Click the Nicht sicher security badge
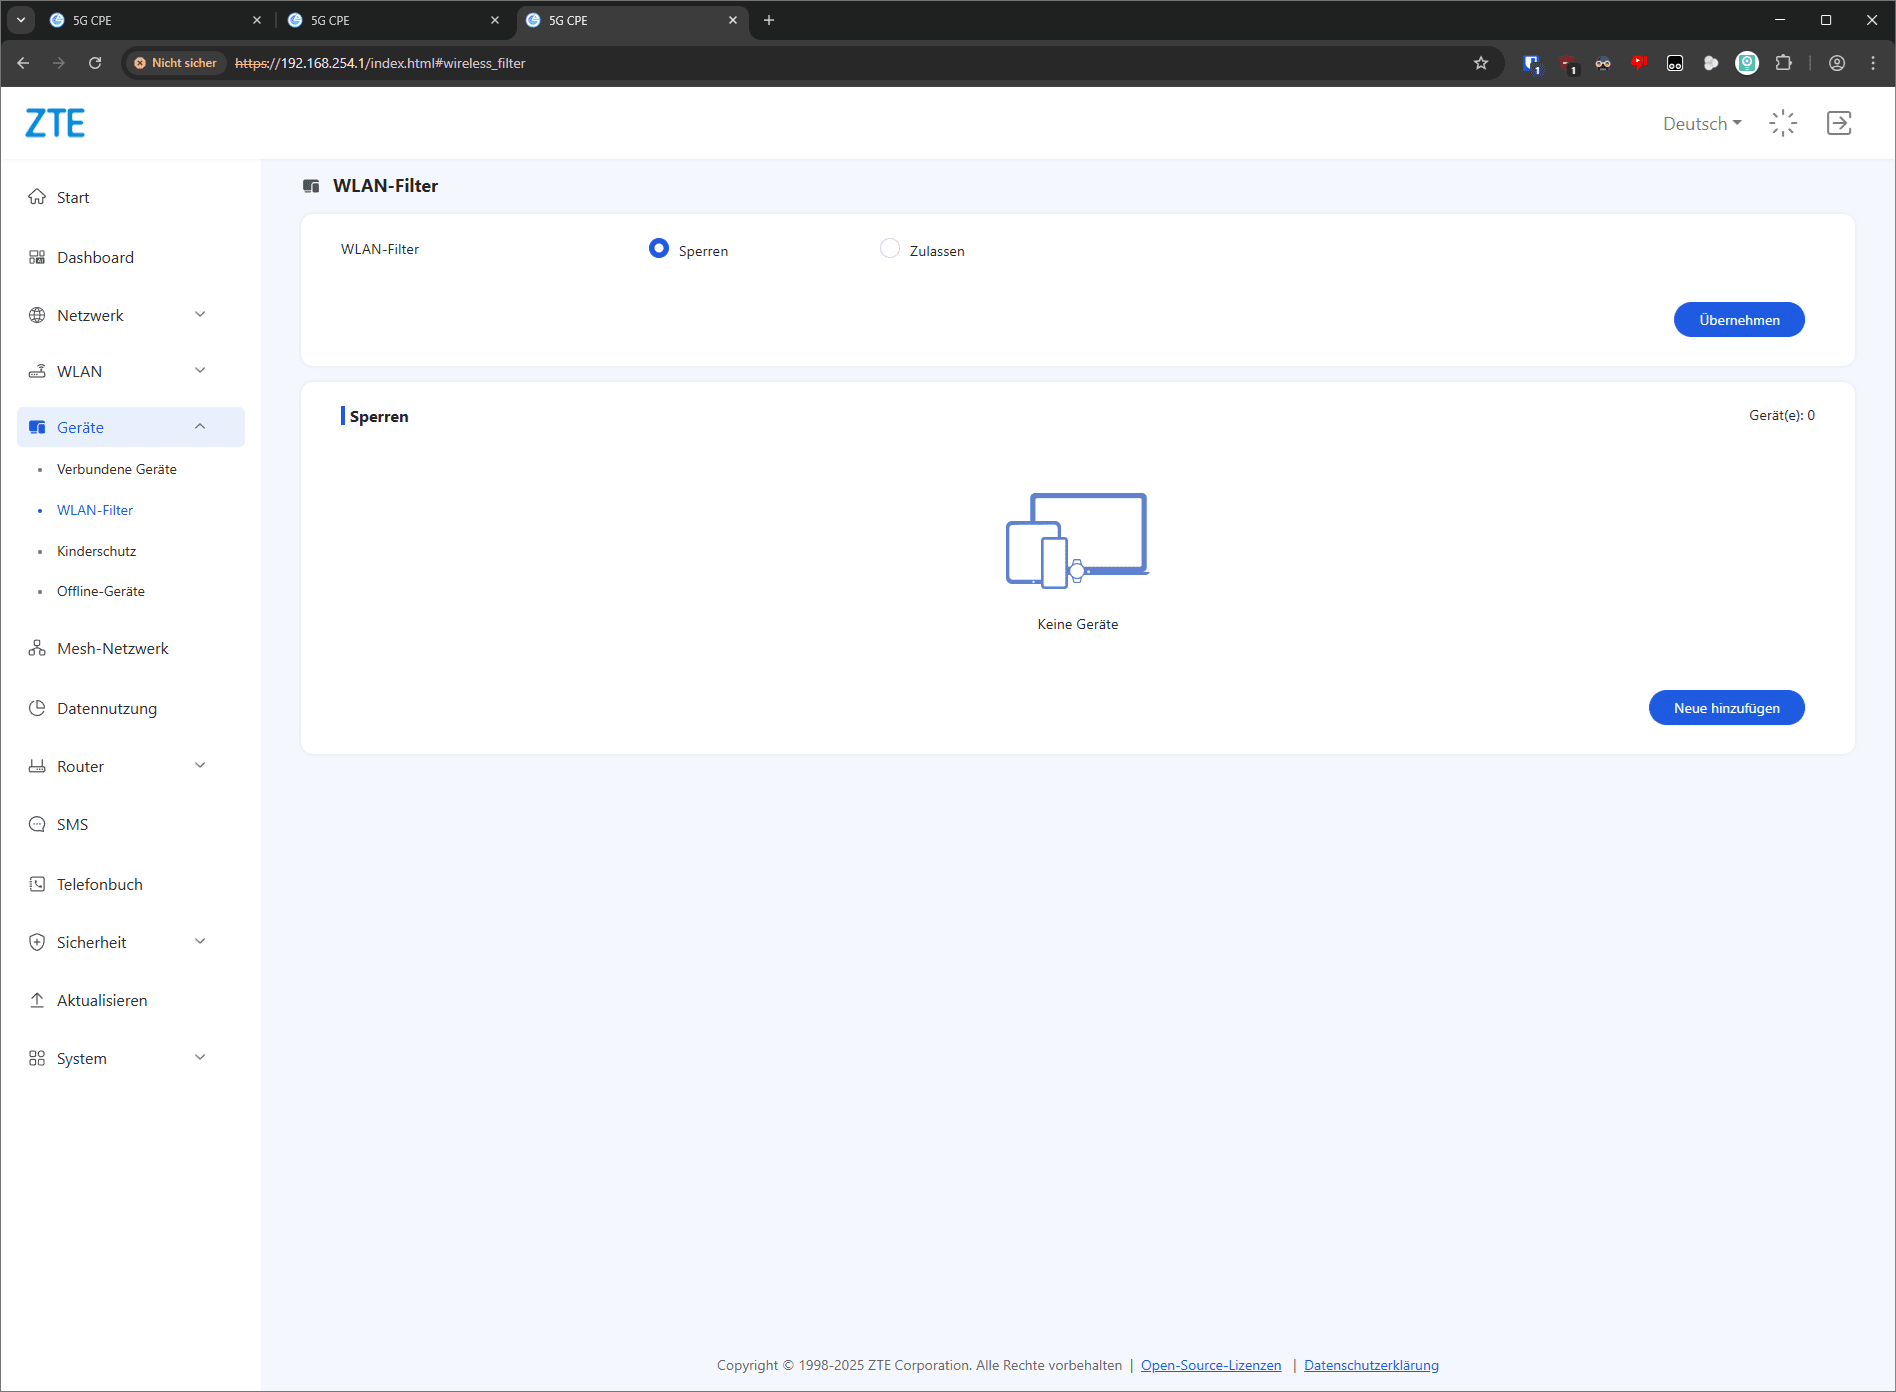The height and width of the screenshot is (1392, 1896). [x=176, y=63]
